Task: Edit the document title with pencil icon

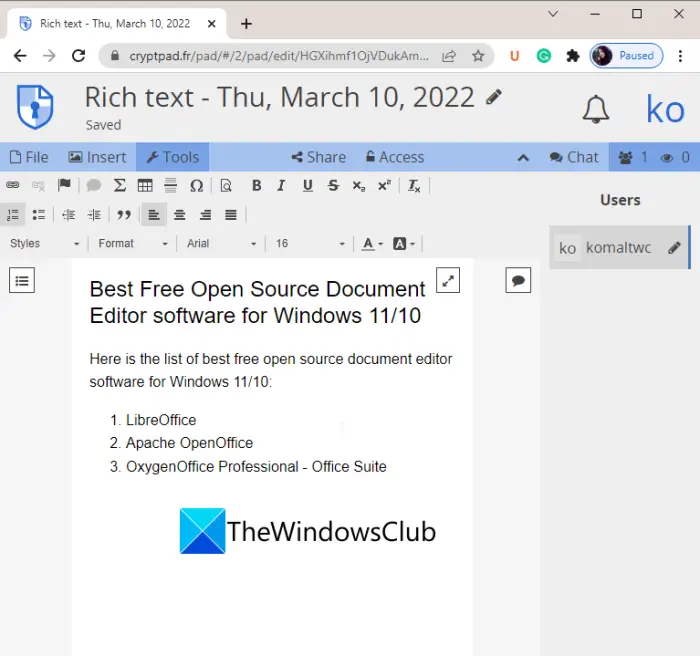Action: tap(494, 97)
